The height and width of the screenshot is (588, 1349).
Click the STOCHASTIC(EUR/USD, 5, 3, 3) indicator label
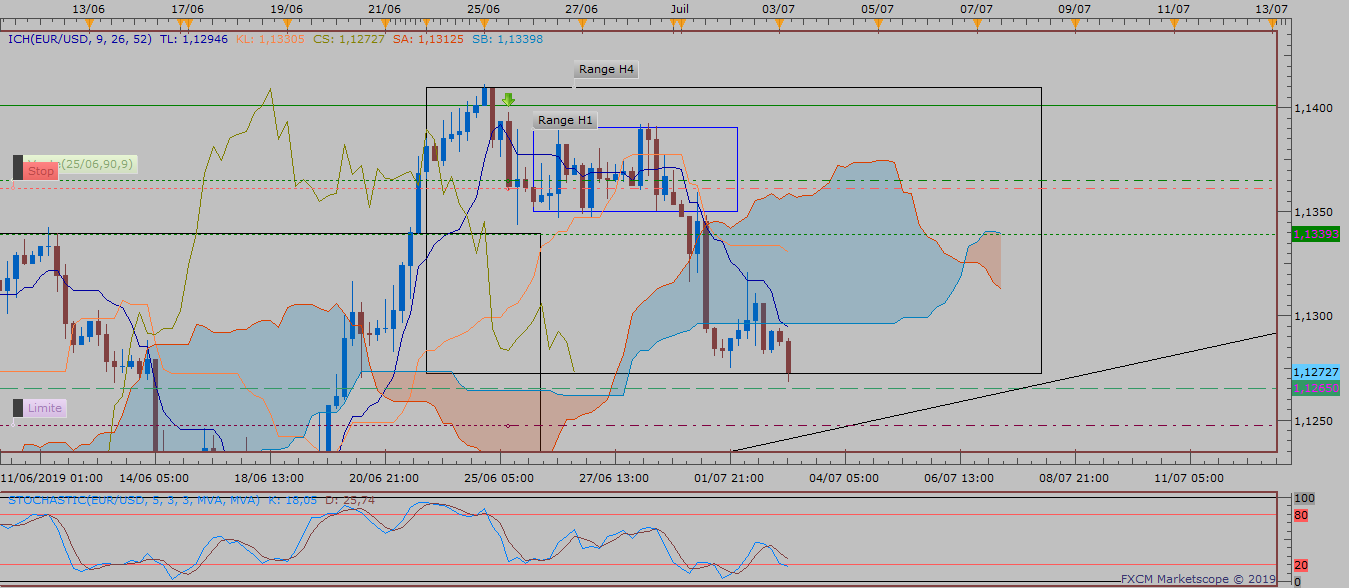click(133, 499)
